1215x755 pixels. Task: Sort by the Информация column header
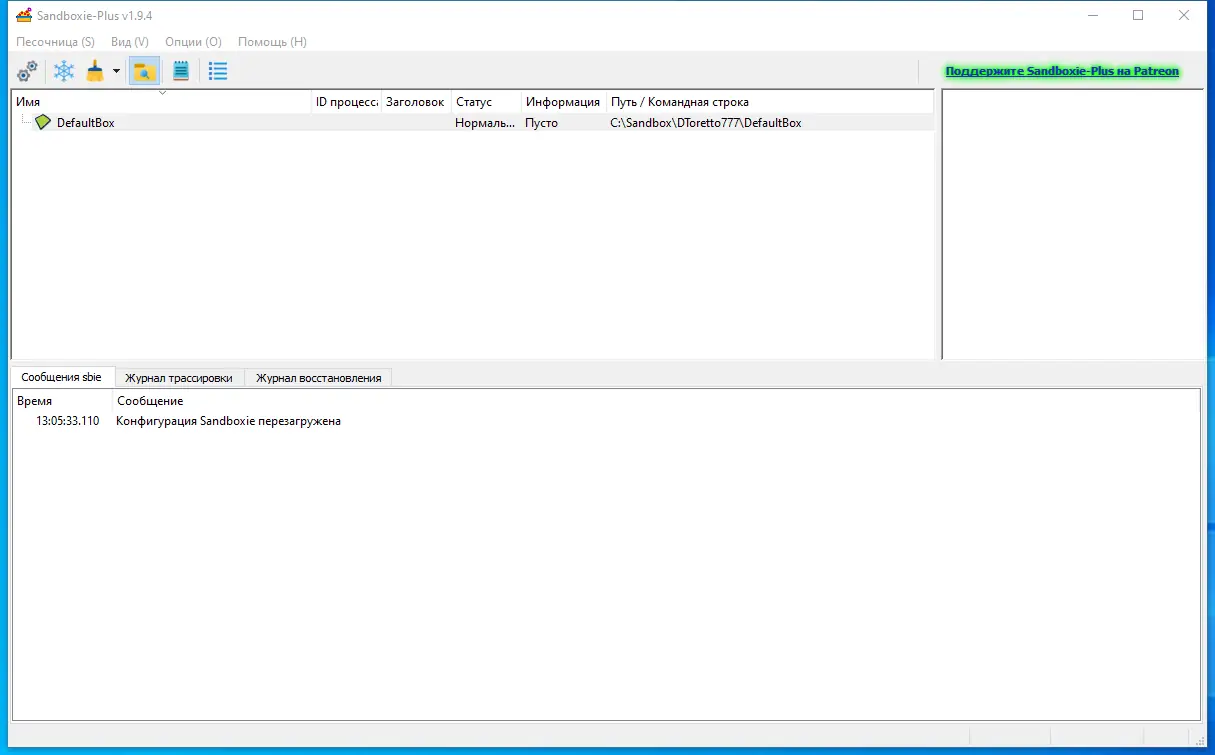pyautogui.click(x=563, y=102)
